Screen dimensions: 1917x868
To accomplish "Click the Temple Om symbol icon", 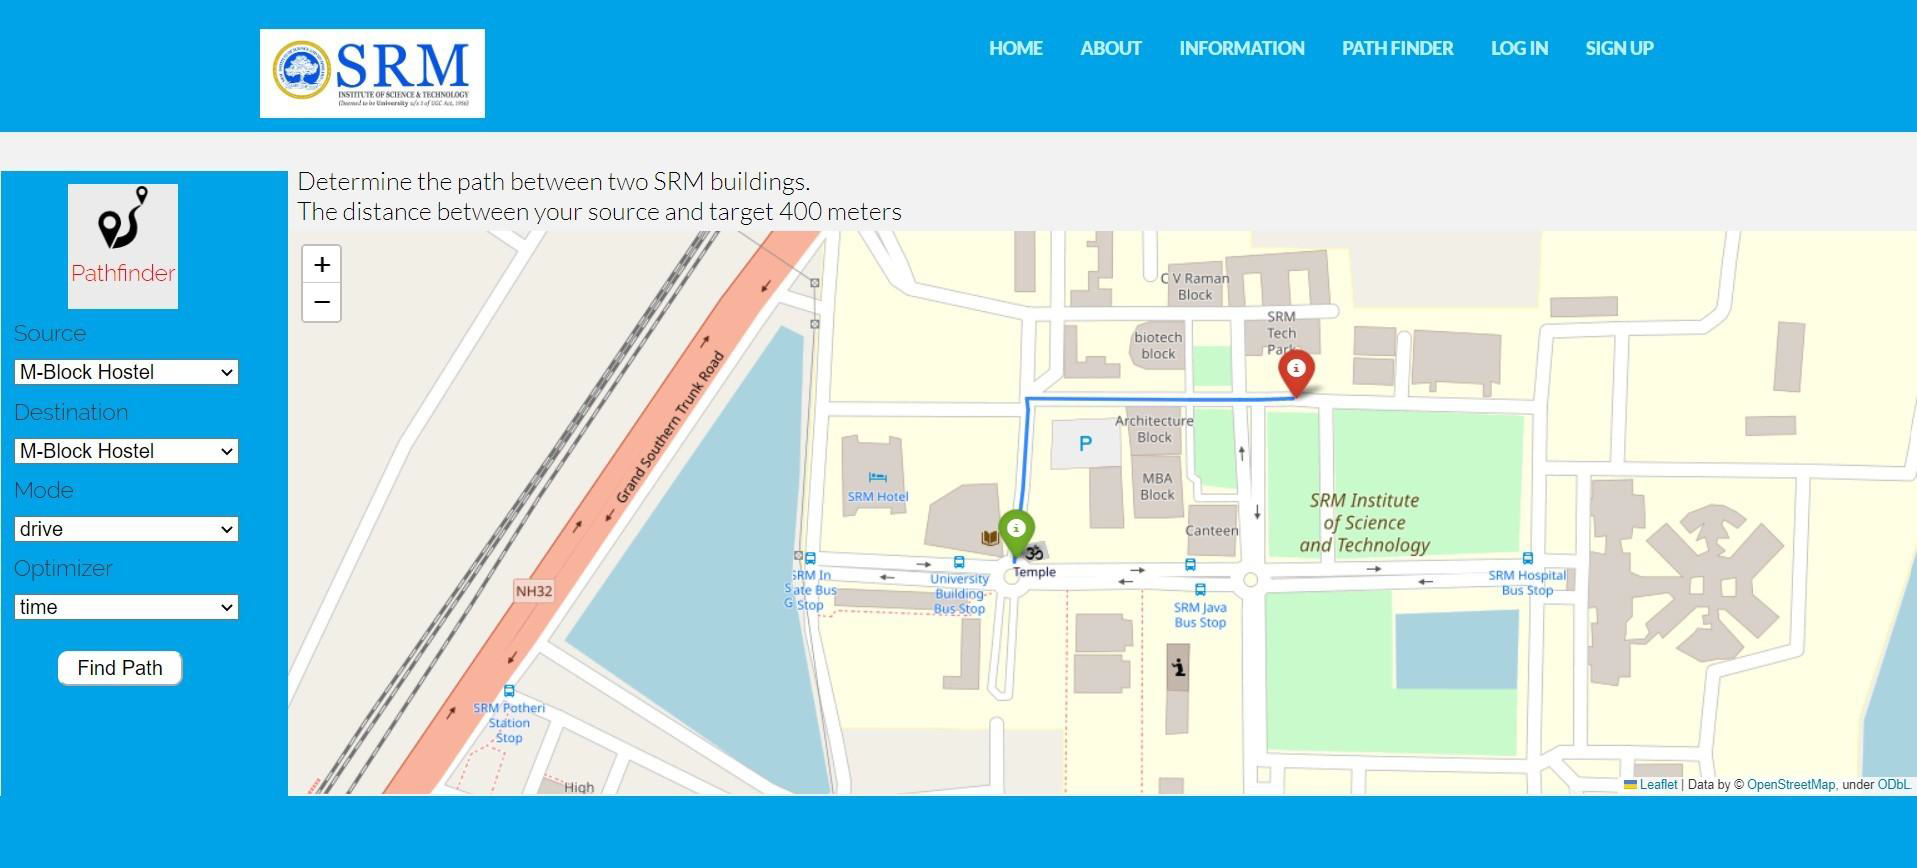I will (x=1036, y=552).
